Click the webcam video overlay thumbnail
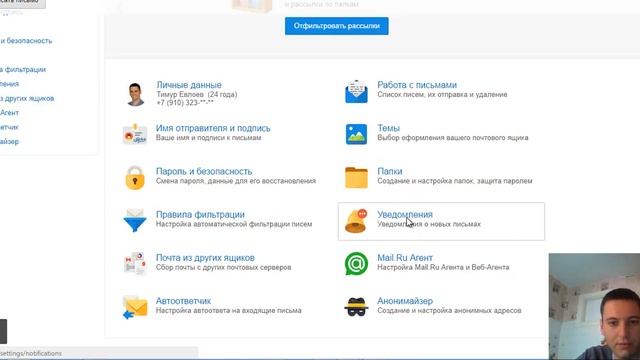The width and height of the screenshot is (640, 360). click(594, 307)
